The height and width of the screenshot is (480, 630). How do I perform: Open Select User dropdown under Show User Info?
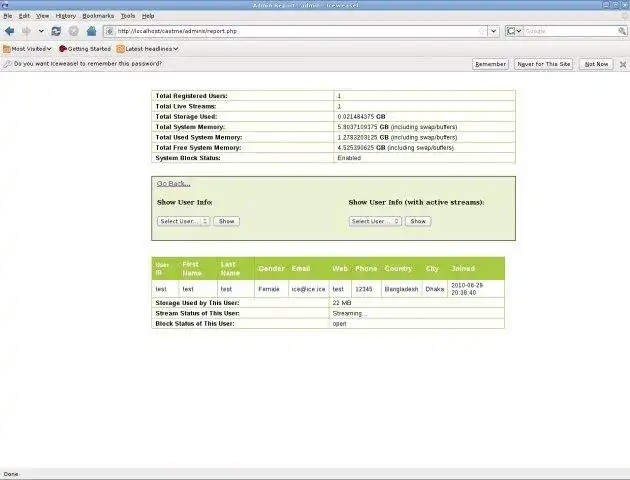pyautogui.click(x=184, y=221)
